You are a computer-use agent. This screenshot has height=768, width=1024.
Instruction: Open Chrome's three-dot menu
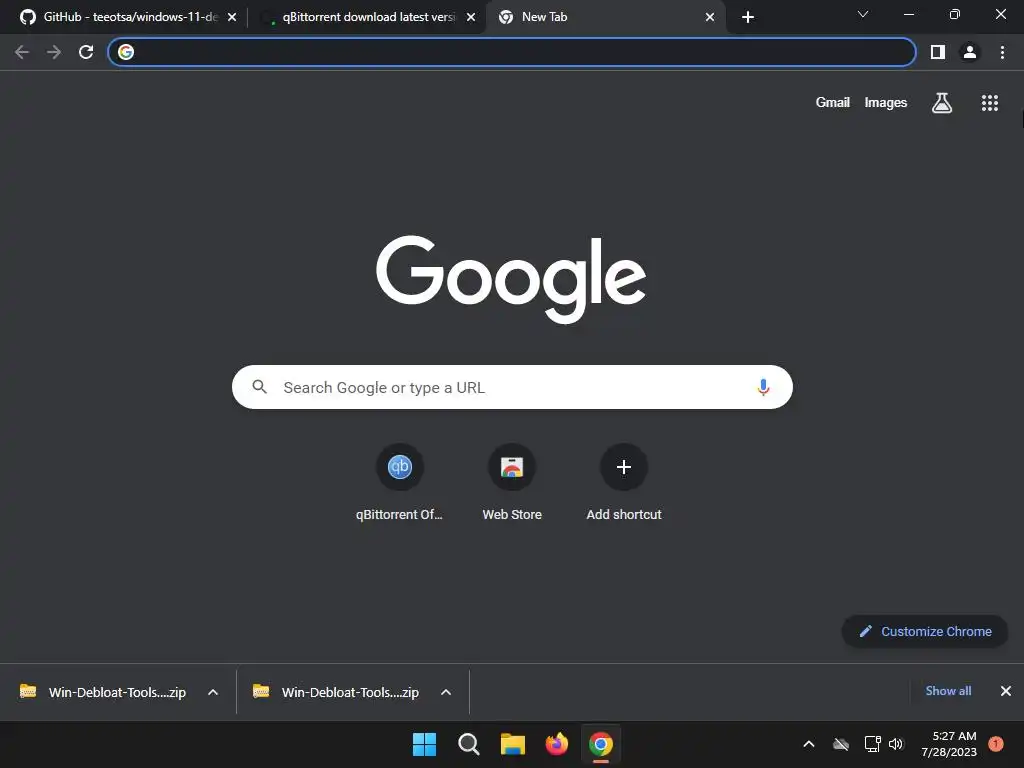(1002, 52)
